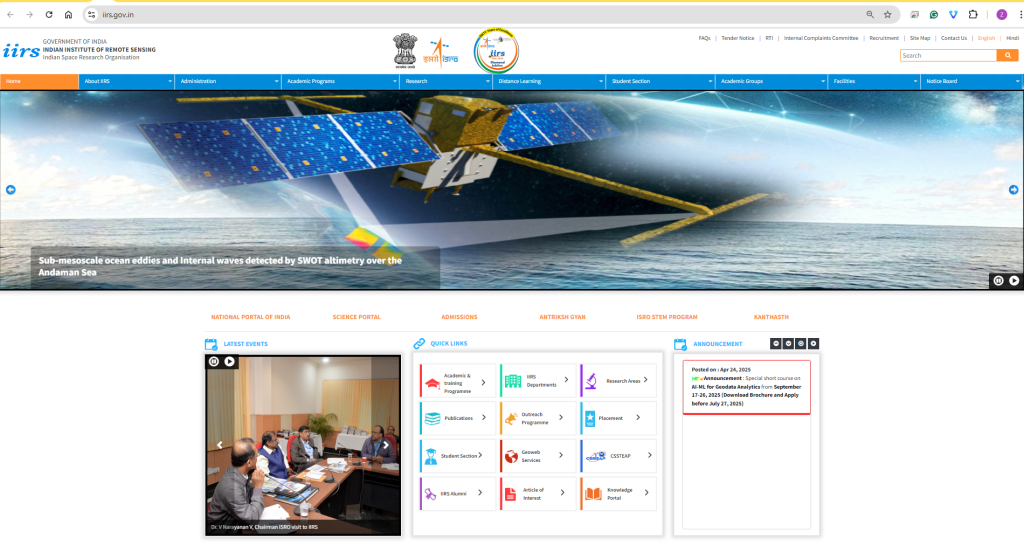Open National Portal of India link
Image resolution: width=1024 pixels, height=545 pixels.
click(251, 317)
